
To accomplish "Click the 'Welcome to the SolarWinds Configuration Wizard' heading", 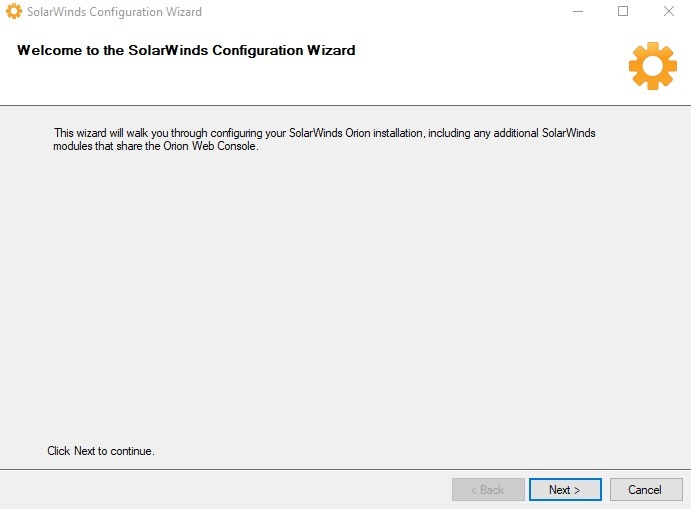I will coord(186,50).
